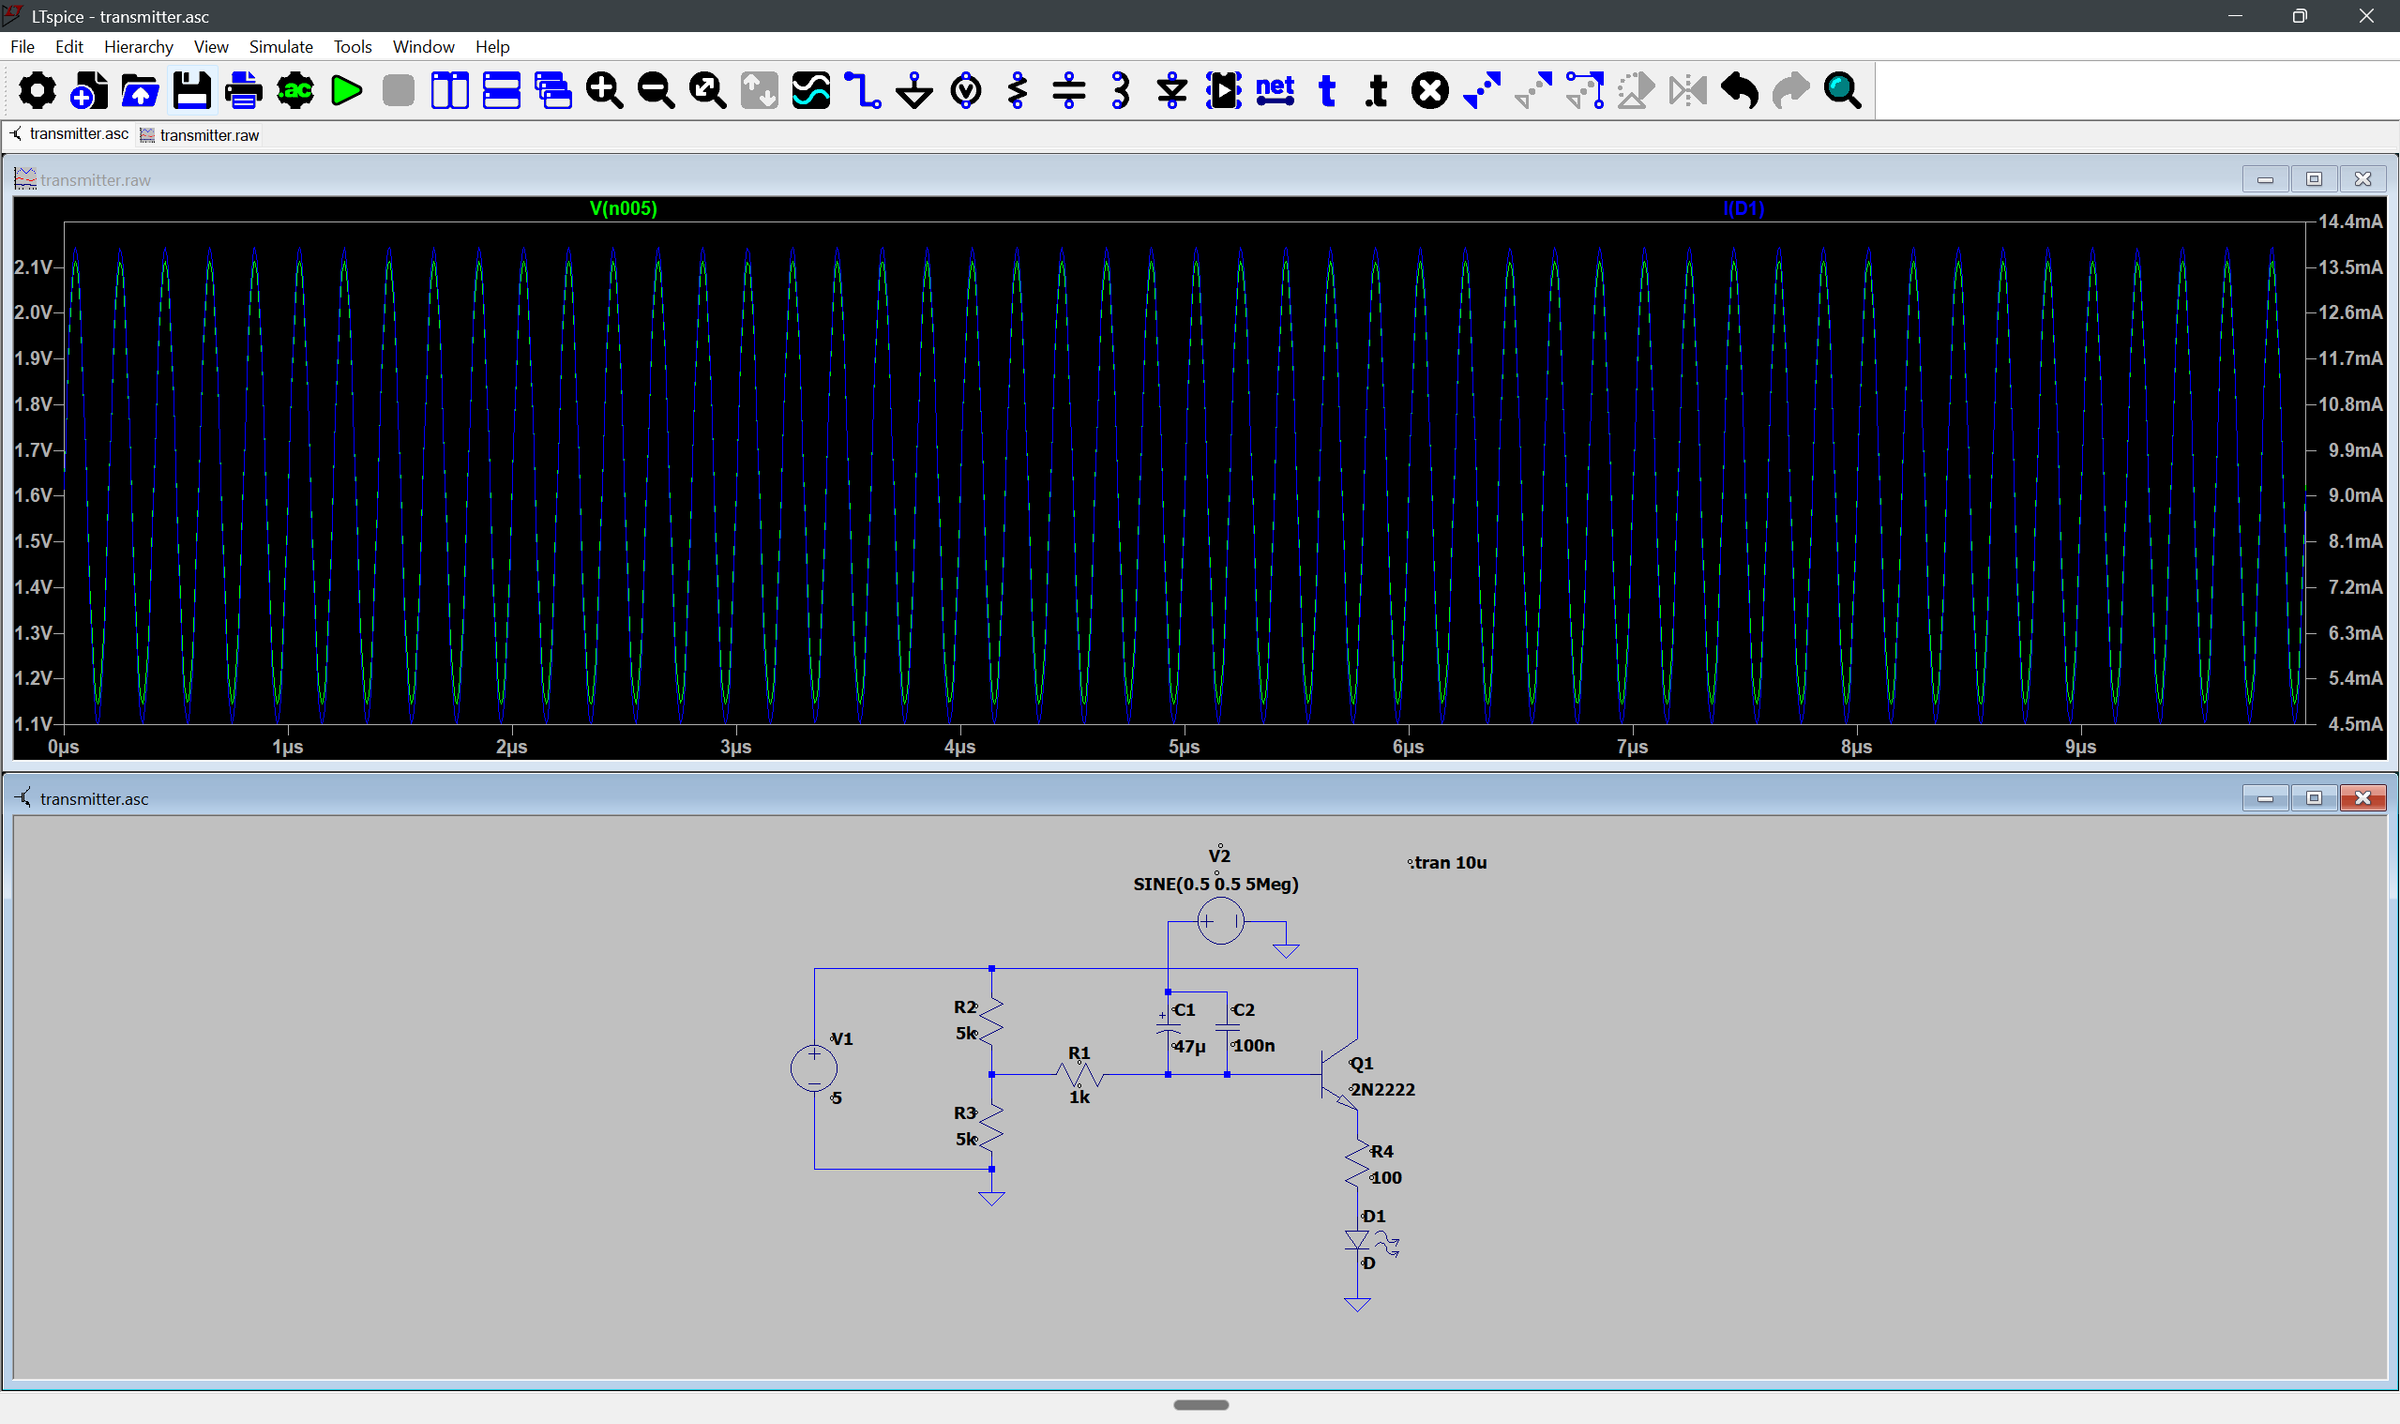Open the Edit menu
The image size is (2400, 1424).
click(x=69, y=47)
